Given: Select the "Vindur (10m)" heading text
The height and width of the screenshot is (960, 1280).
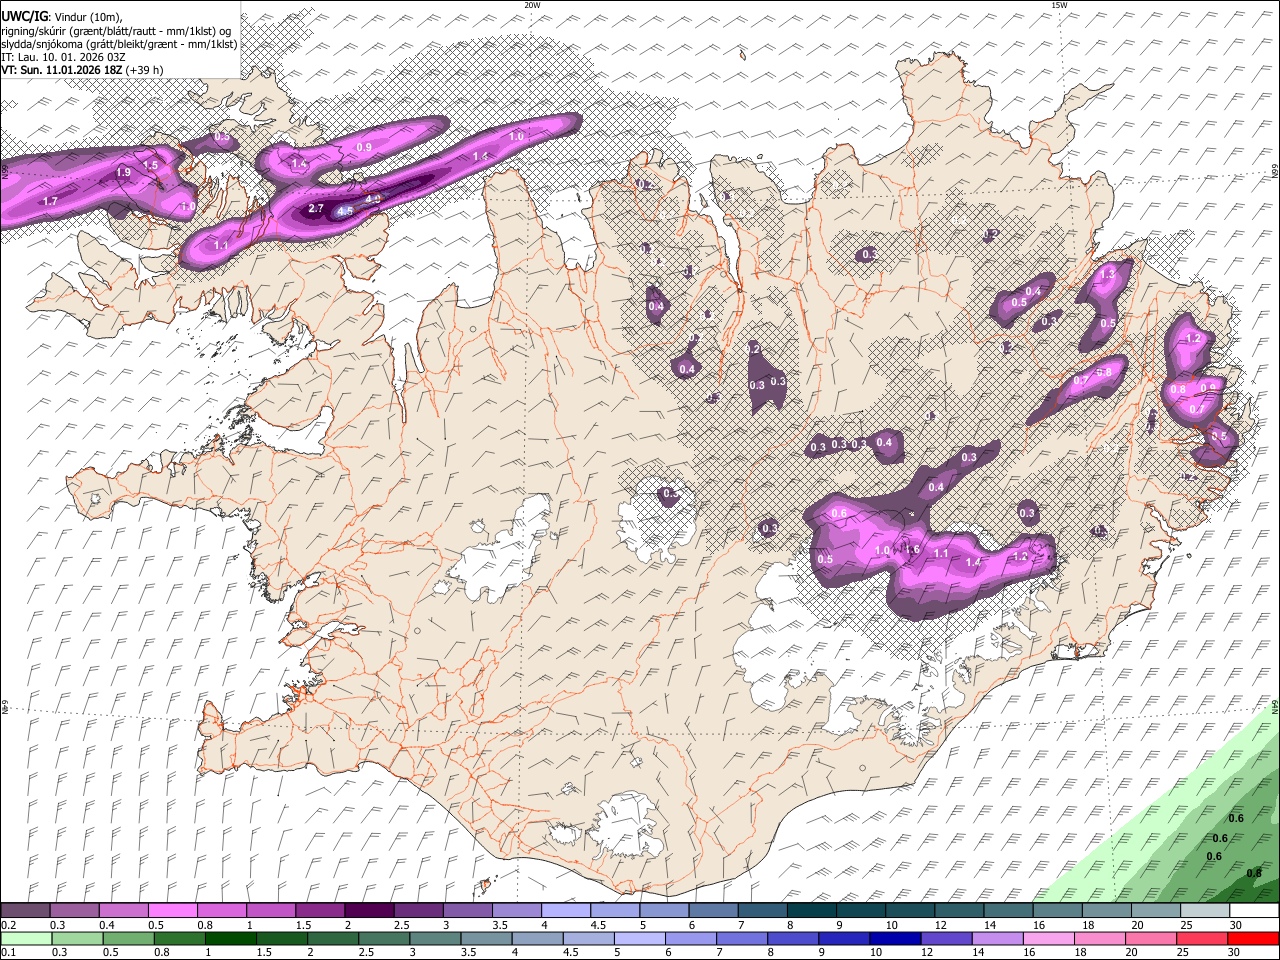Looking at the screenshot, I should pyautogui.click(x=88, y=17).
